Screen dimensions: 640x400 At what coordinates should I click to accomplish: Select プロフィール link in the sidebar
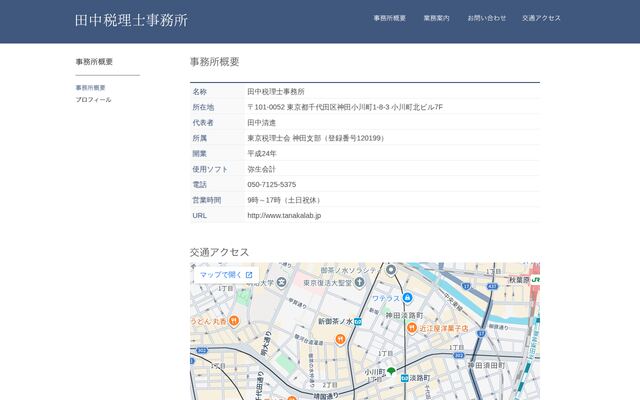pos(93,100)
